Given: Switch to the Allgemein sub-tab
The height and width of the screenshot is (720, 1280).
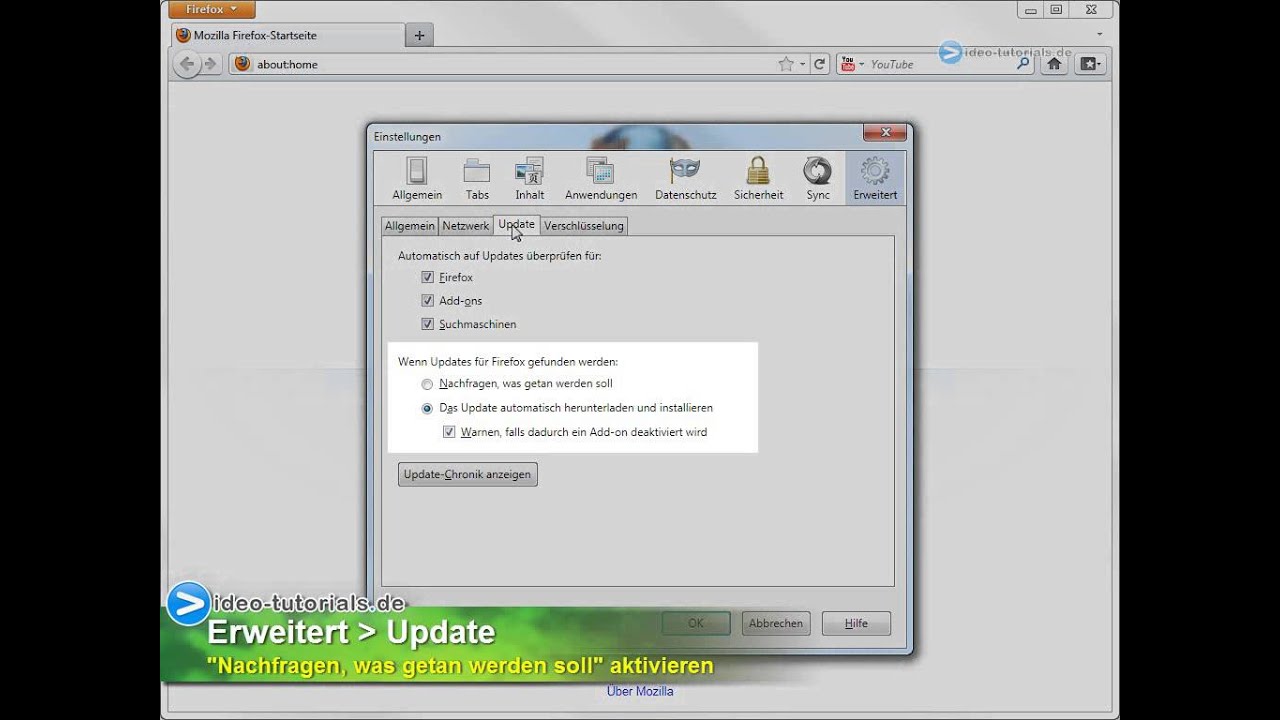Looking at the screenshot, I should click(410, 226).
